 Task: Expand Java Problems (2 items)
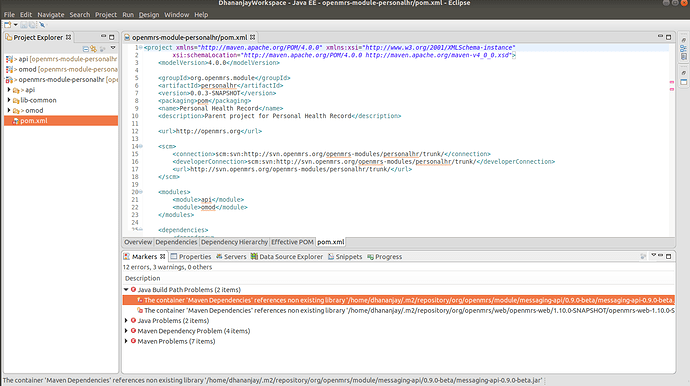[126, 320]
